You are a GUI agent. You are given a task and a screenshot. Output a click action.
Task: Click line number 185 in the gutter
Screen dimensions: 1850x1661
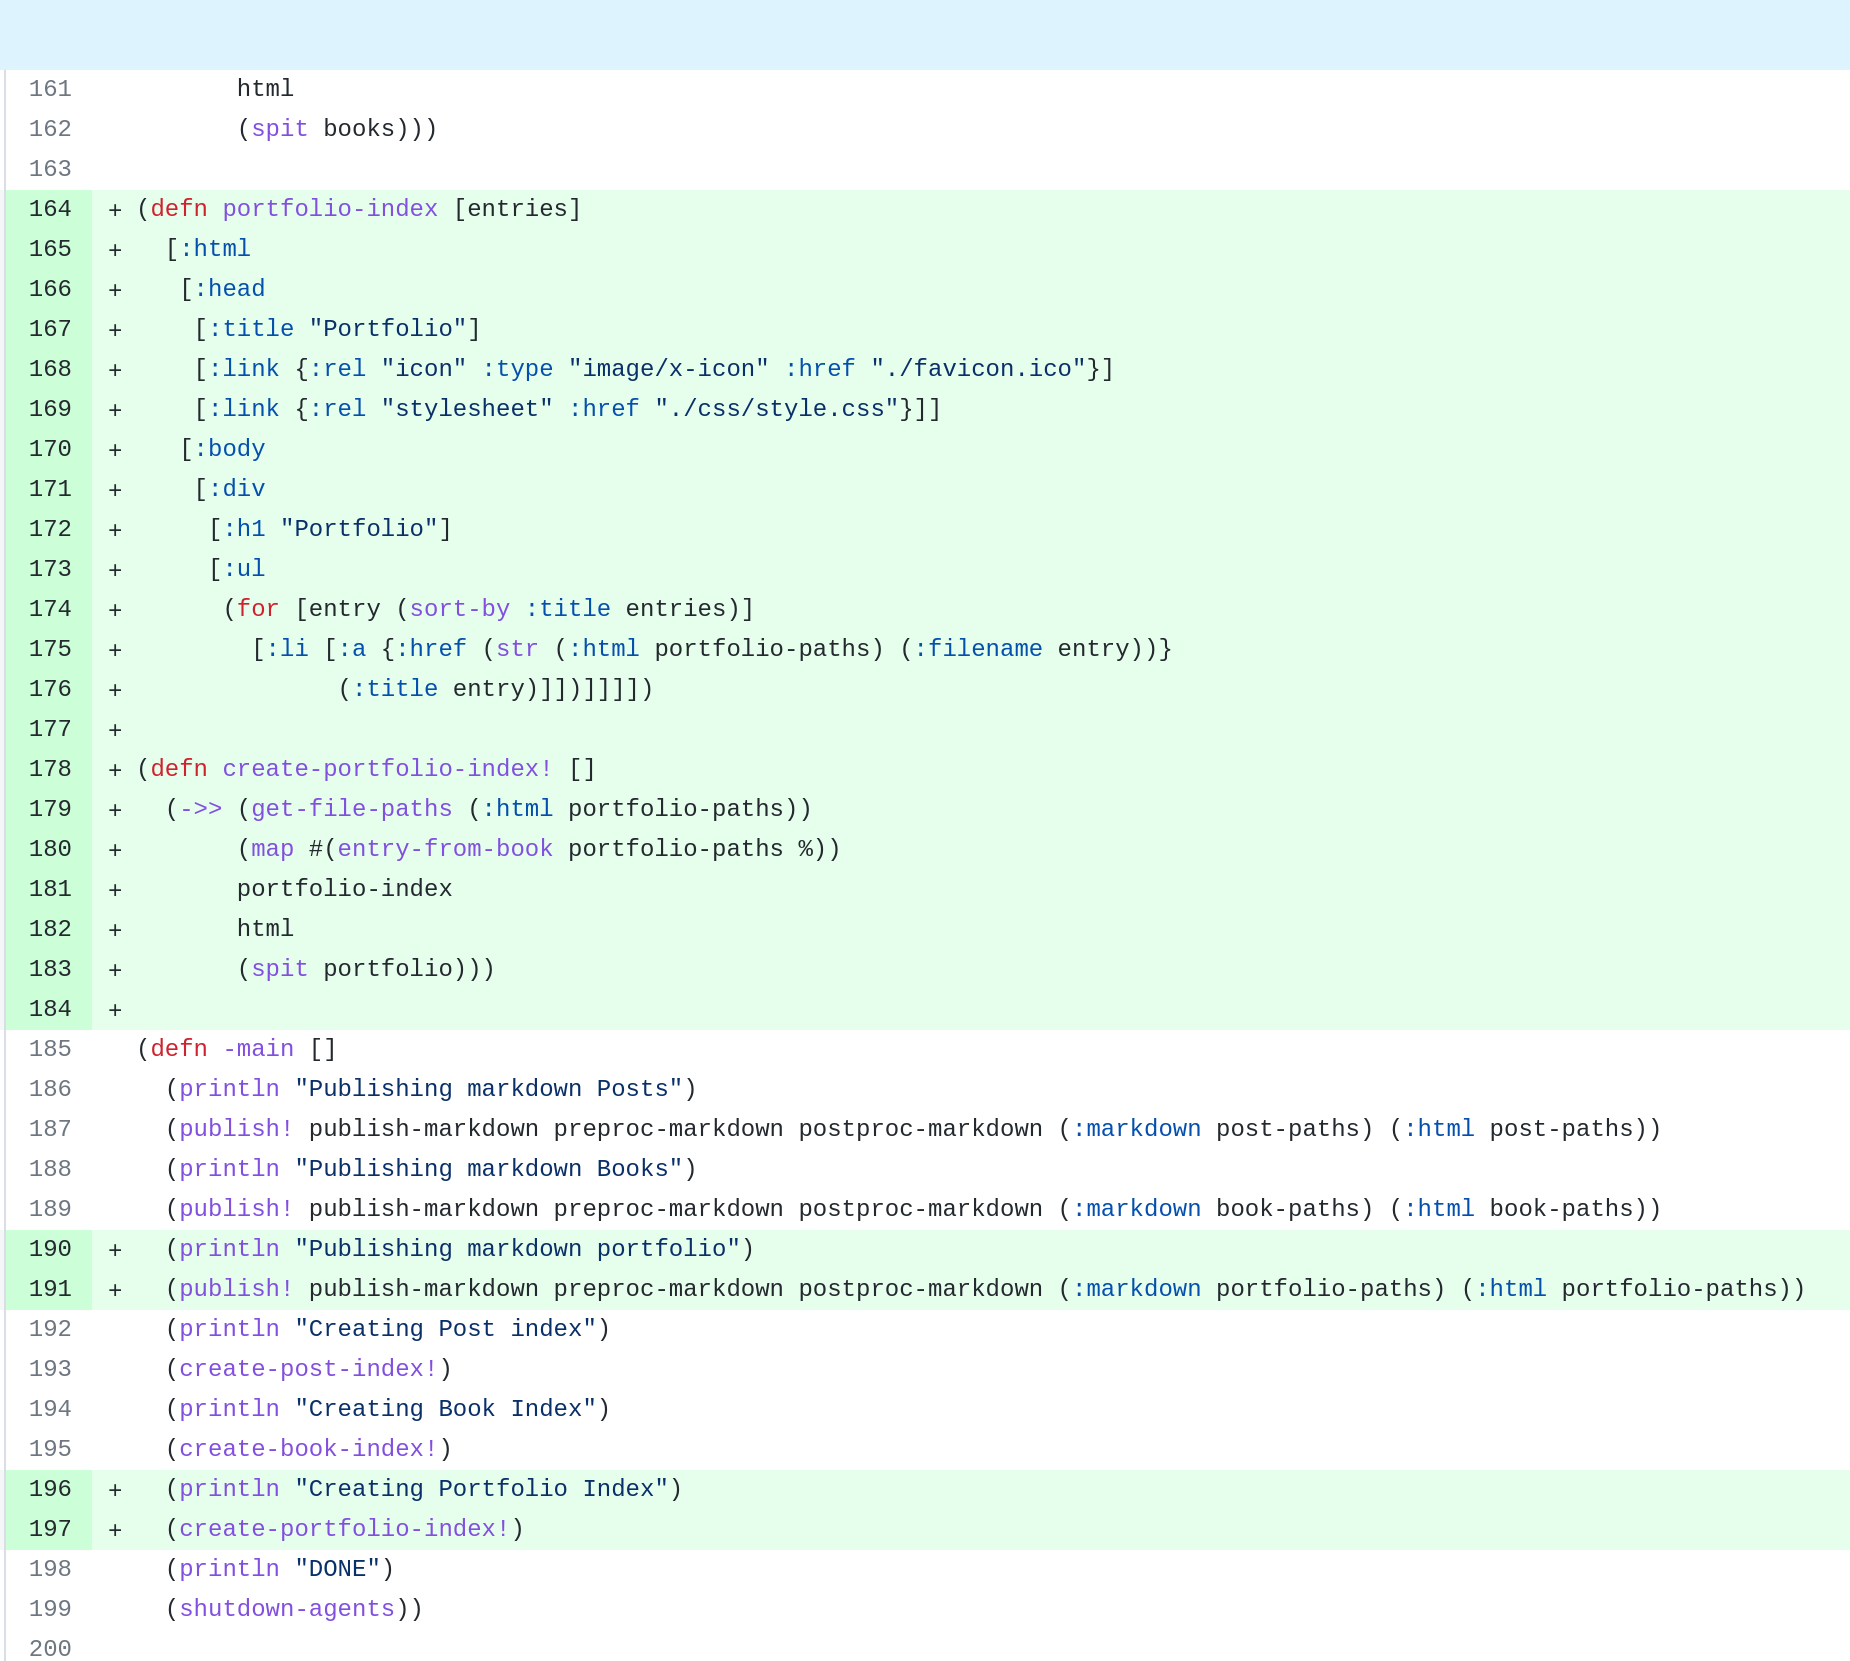[50, 1049]
